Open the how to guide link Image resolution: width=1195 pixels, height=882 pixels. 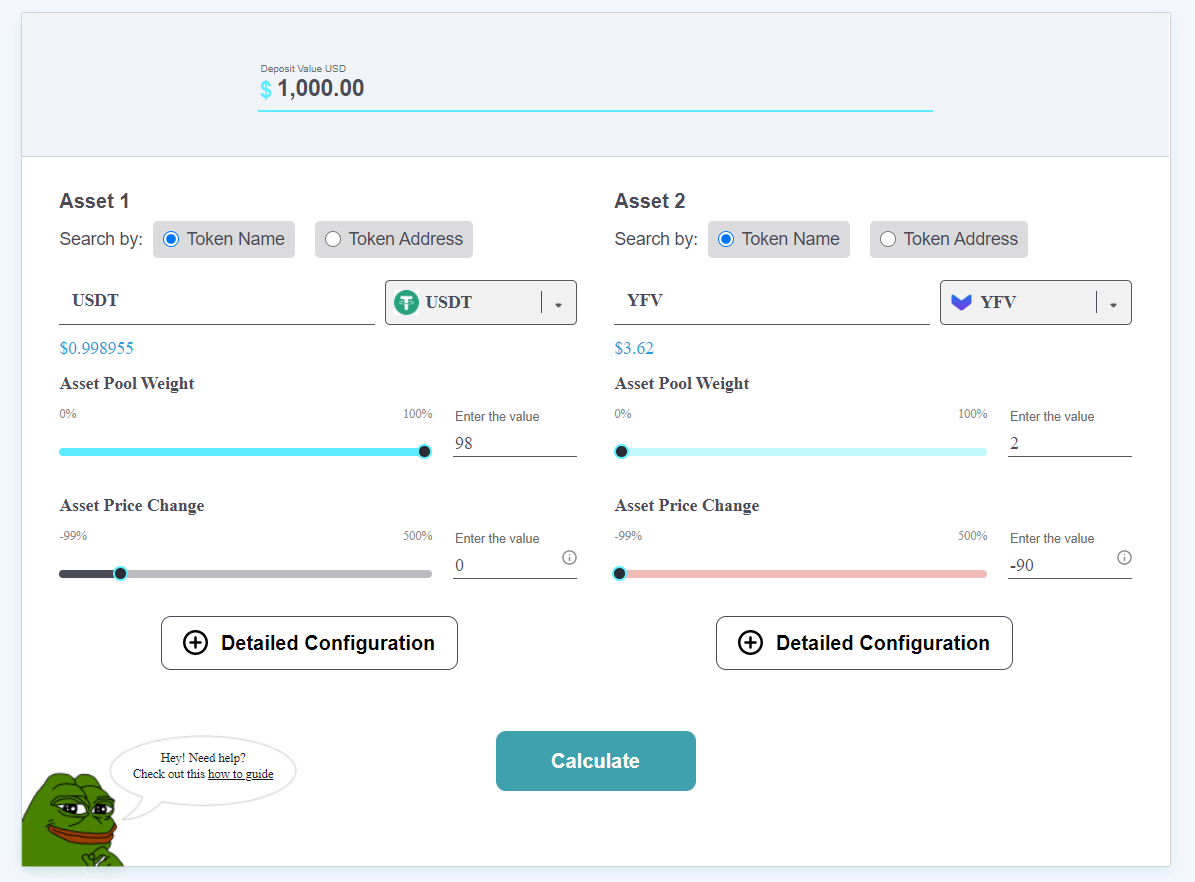[x=240, y=774]
